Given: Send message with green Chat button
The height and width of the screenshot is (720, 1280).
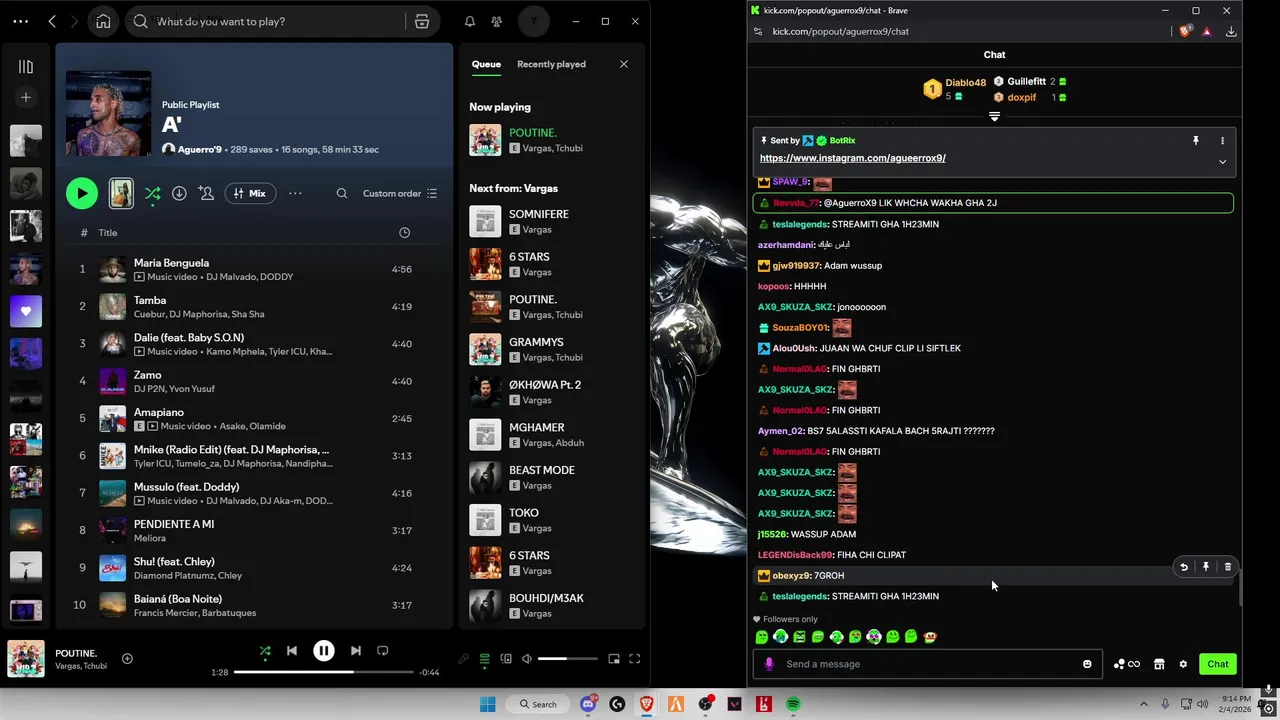Looking at the screenshot, I should (x=1217, y=664).
